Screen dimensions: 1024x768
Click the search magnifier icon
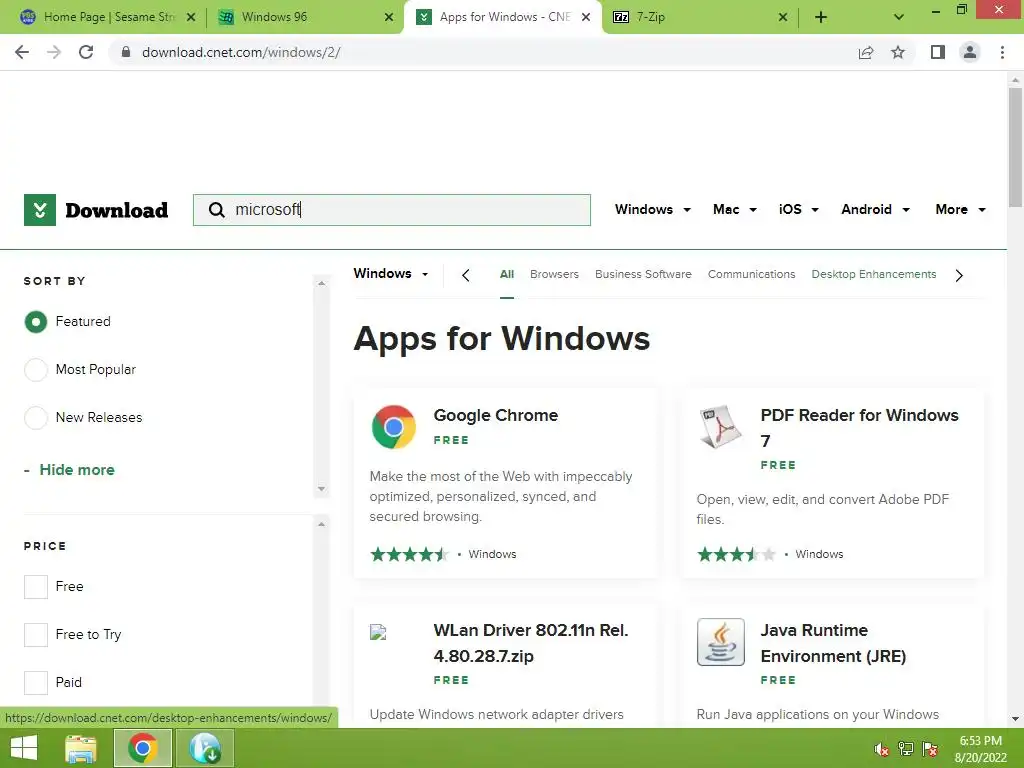point(216,210)
